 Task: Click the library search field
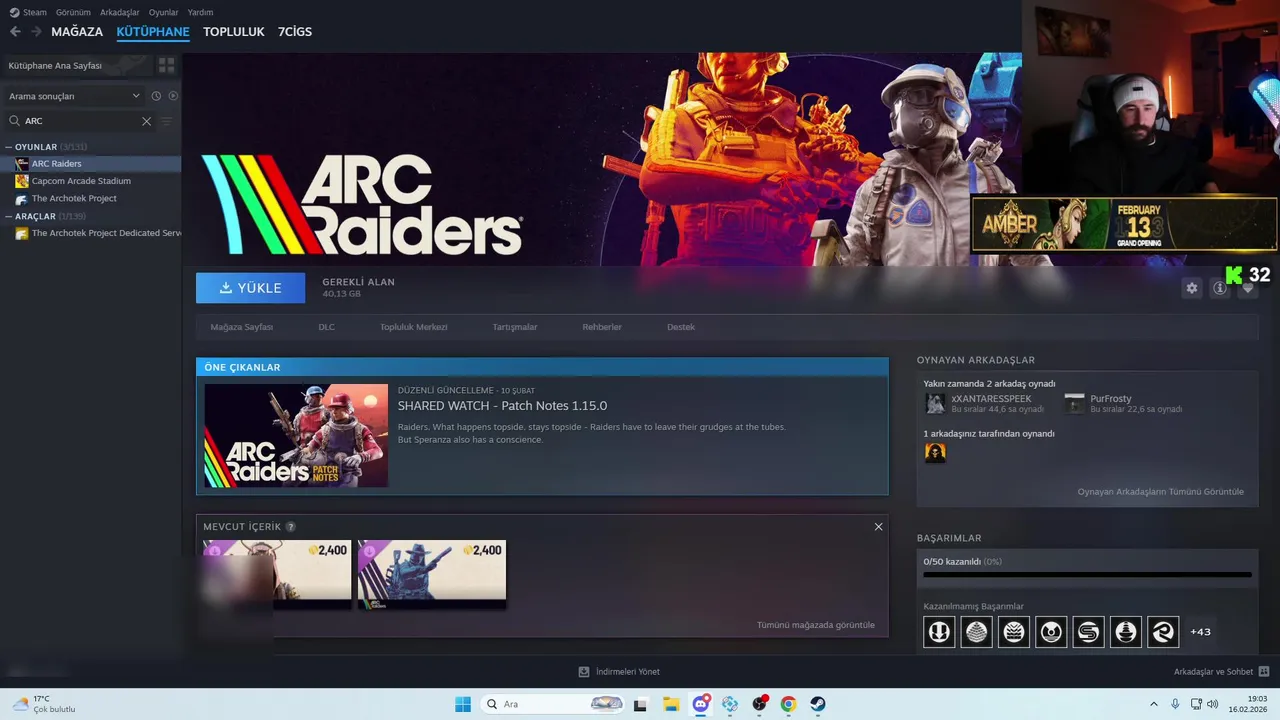[81, 121]
